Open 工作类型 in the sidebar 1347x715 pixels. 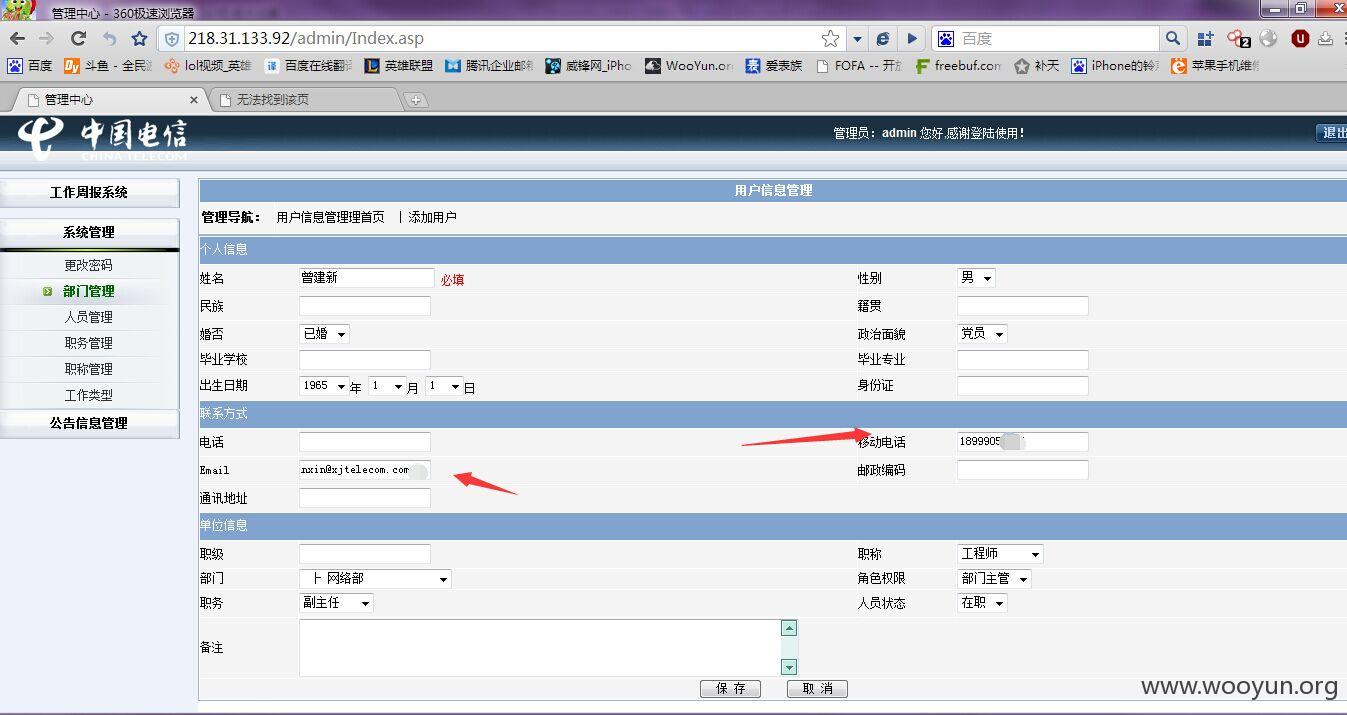[x=89, y=395]
